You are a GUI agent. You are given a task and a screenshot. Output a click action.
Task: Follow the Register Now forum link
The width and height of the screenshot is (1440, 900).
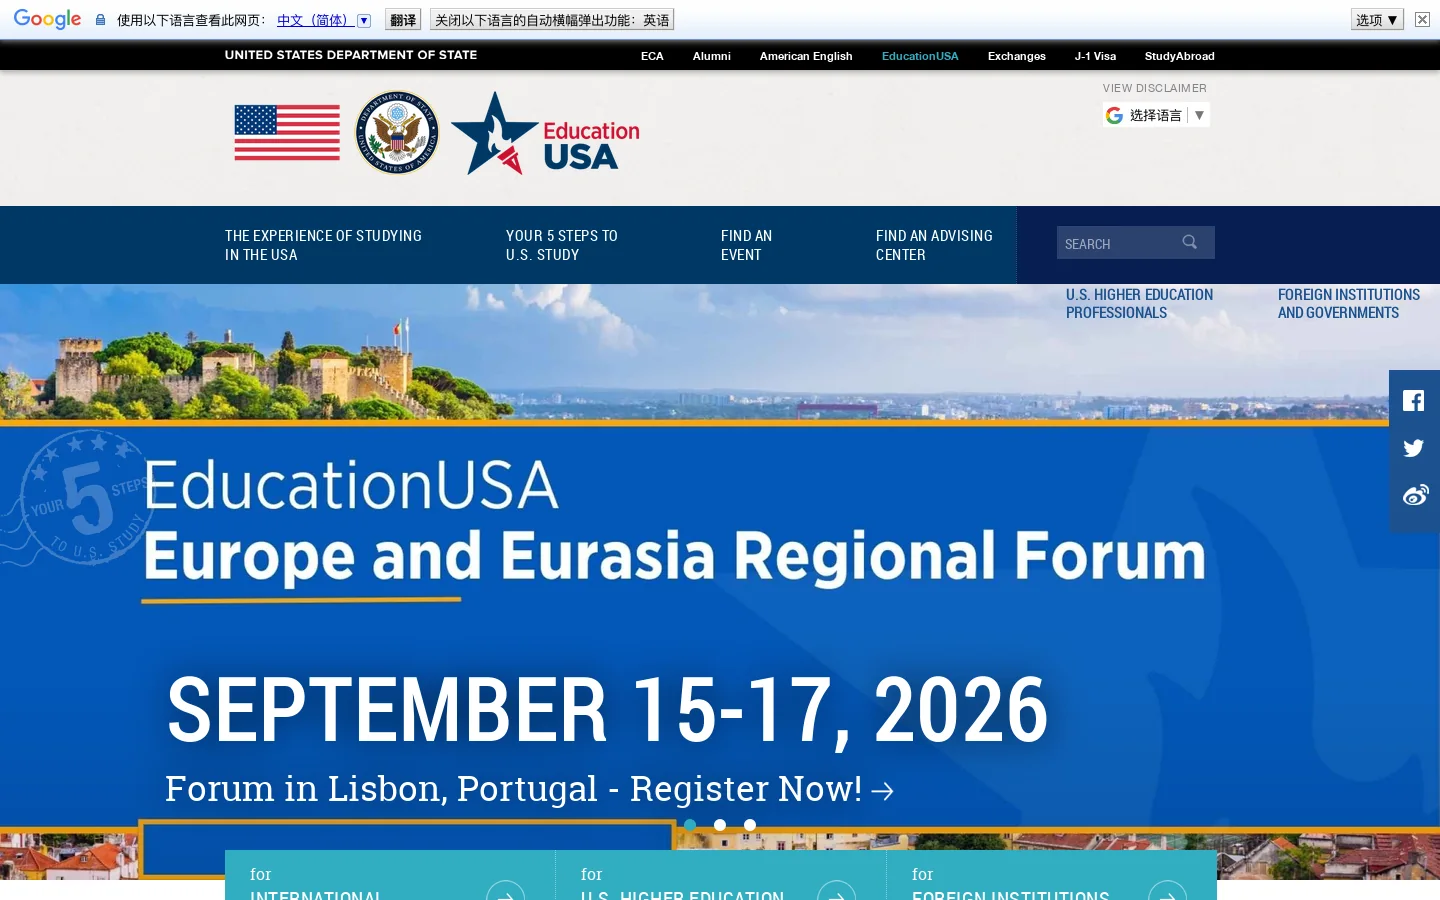[x=529, y=789]
